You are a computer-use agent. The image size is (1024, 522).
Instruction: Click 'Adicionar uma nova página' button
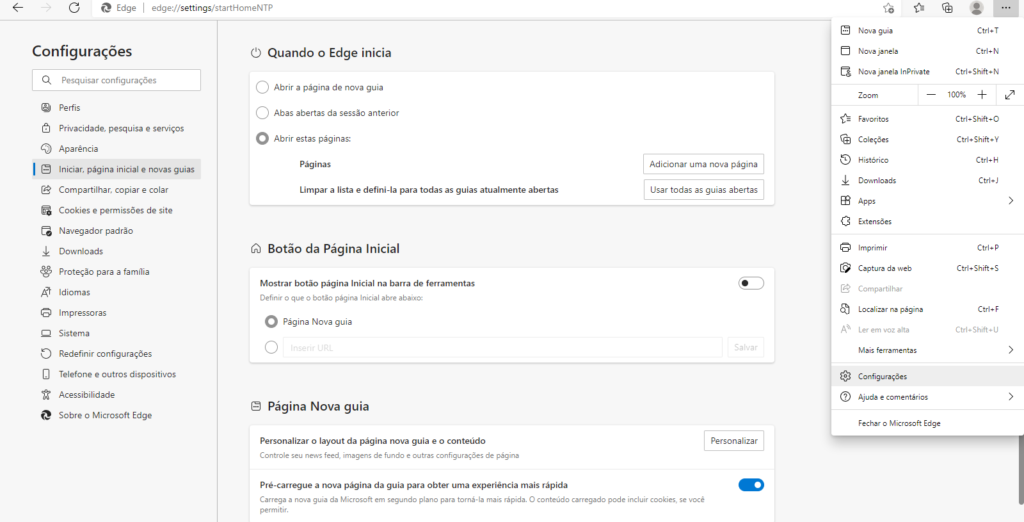click(703, 164)
